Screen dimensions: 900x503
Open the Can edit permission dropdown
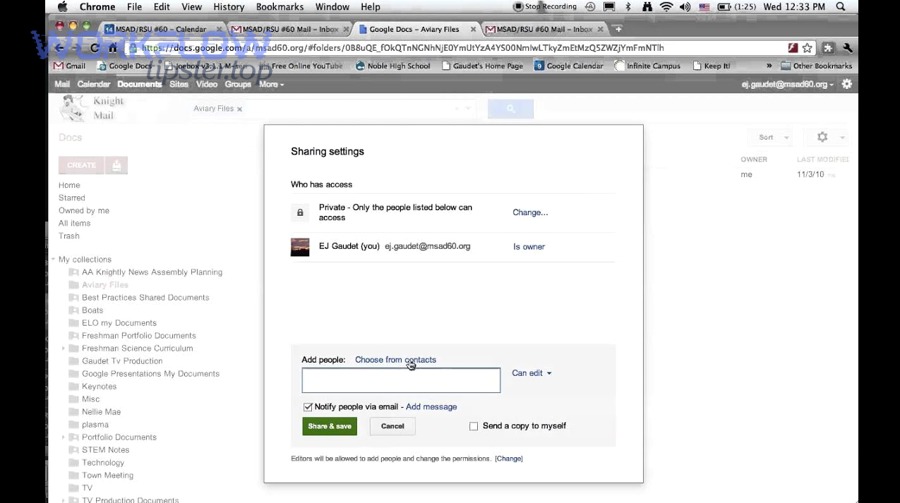(532, 373)
